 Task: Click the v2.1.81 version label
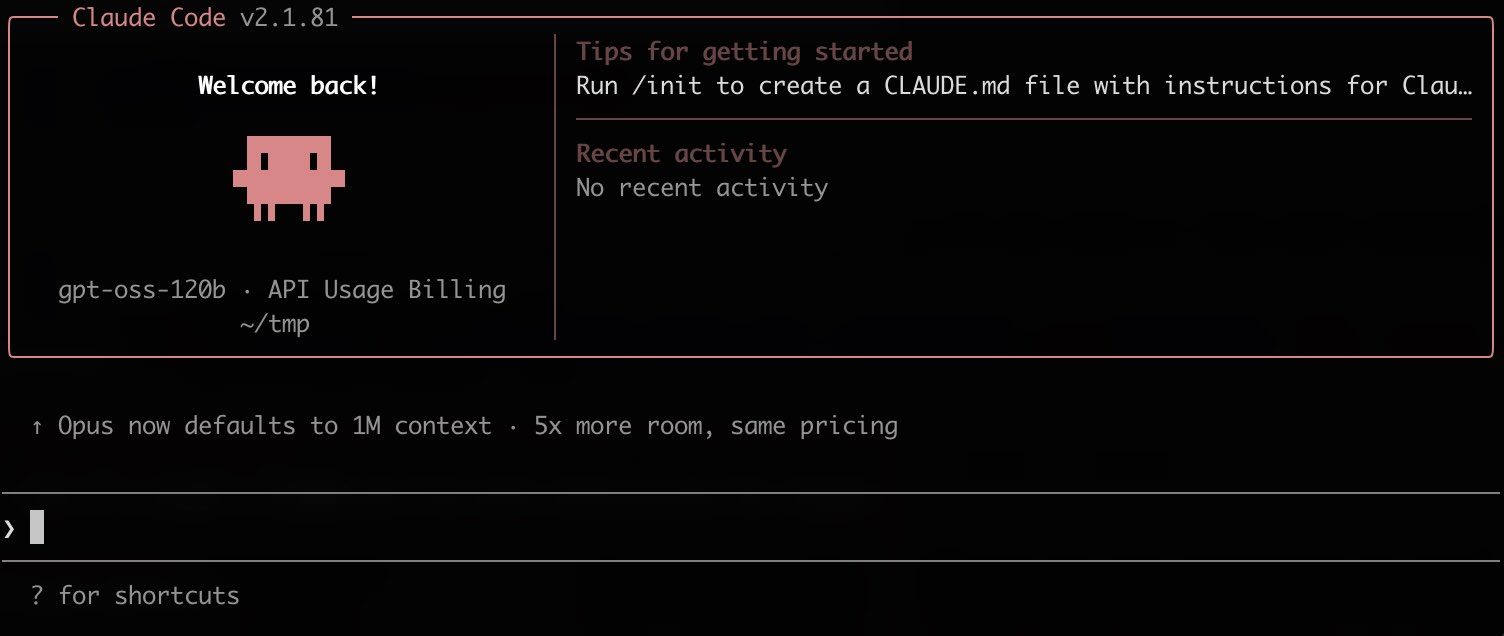tap(288, 18)
